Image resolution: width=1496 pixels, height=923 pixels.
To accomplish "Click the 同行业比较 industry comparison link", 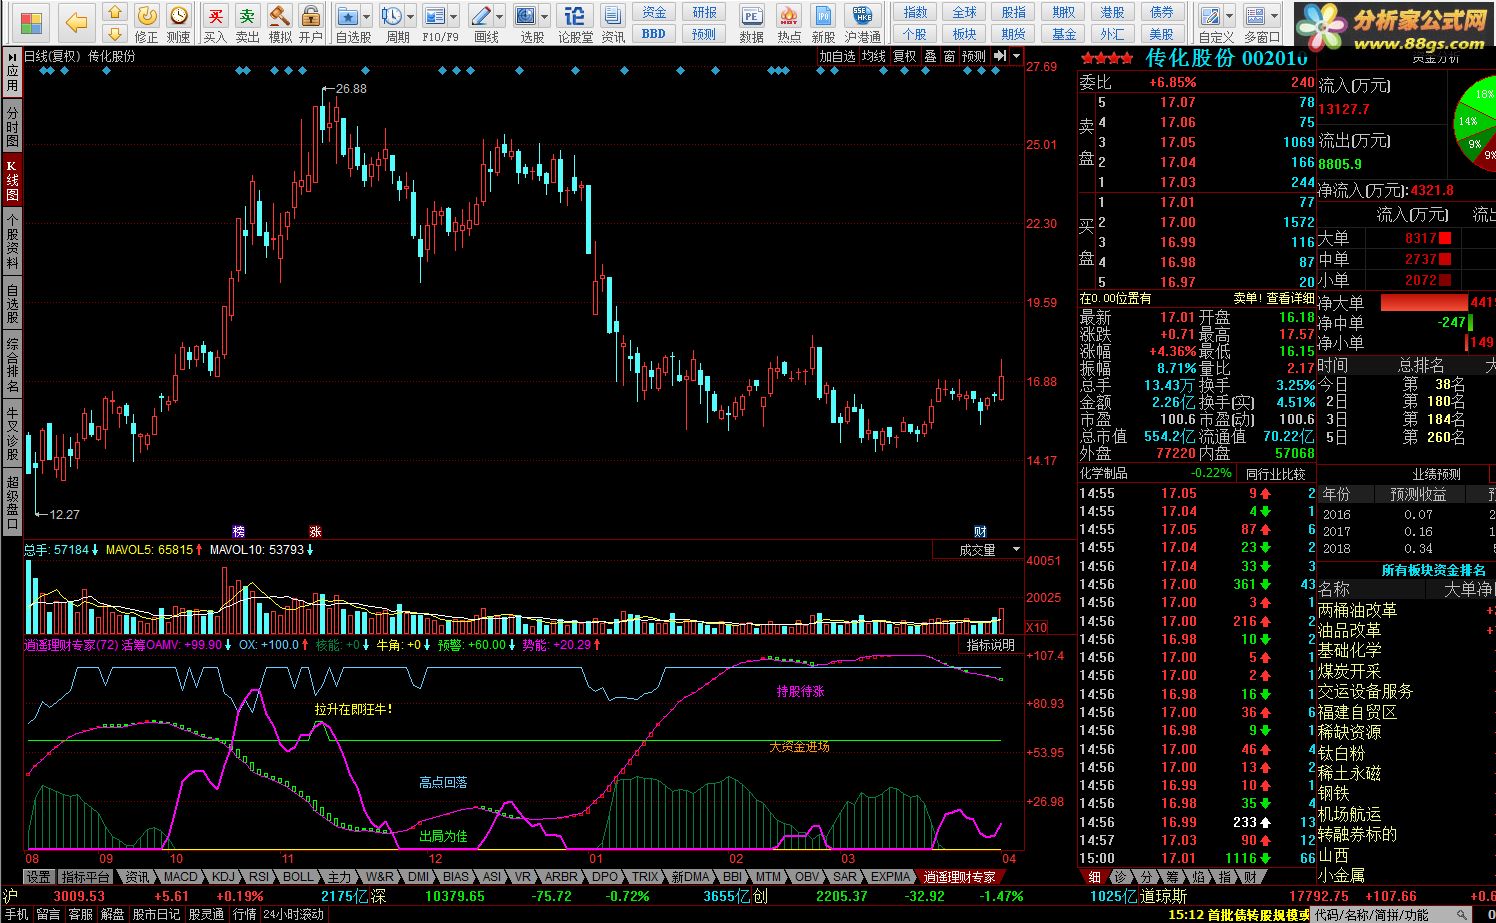I will coord(1275,473).
